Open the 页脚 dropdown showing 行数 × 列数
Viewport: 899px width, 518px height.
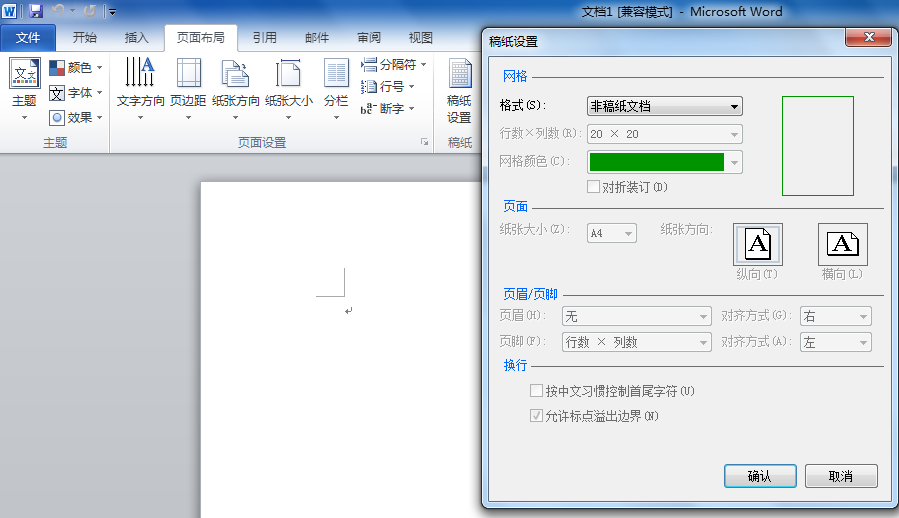(636, 342)
